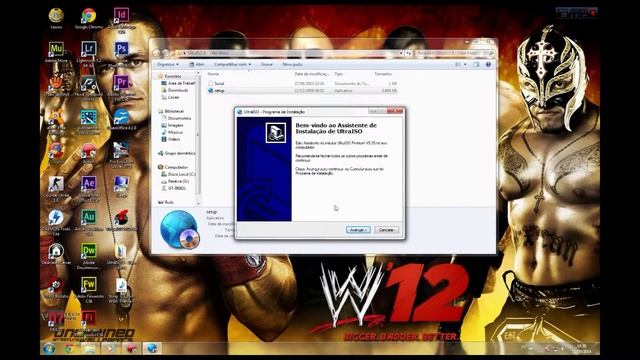This screenshot has width=640, height=360.
Task: Click the Windows Start button
Action: tap(49, 348)
